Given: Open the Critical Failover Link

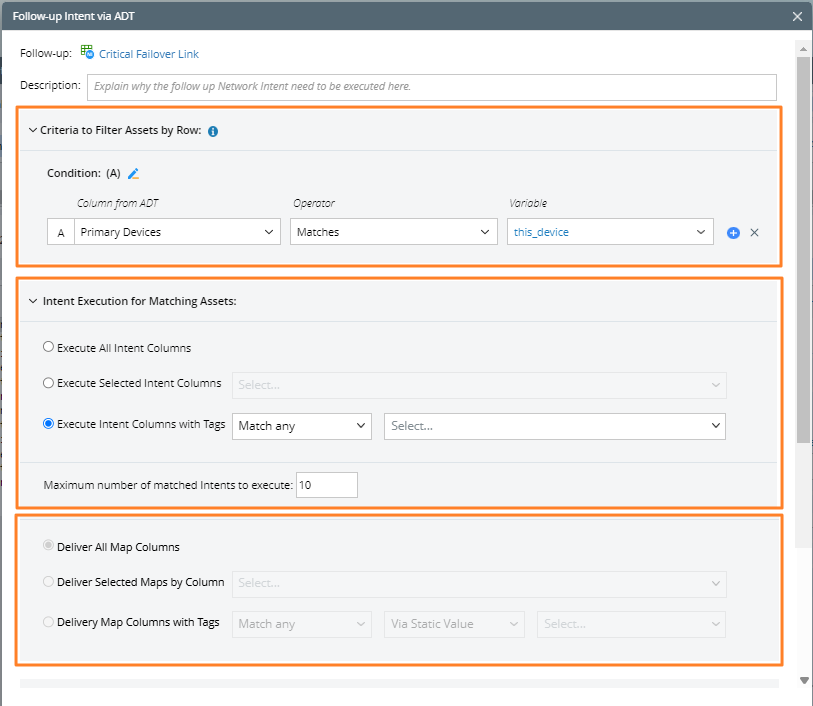Looking at the screenshot, I should click(x=155, y=54).
